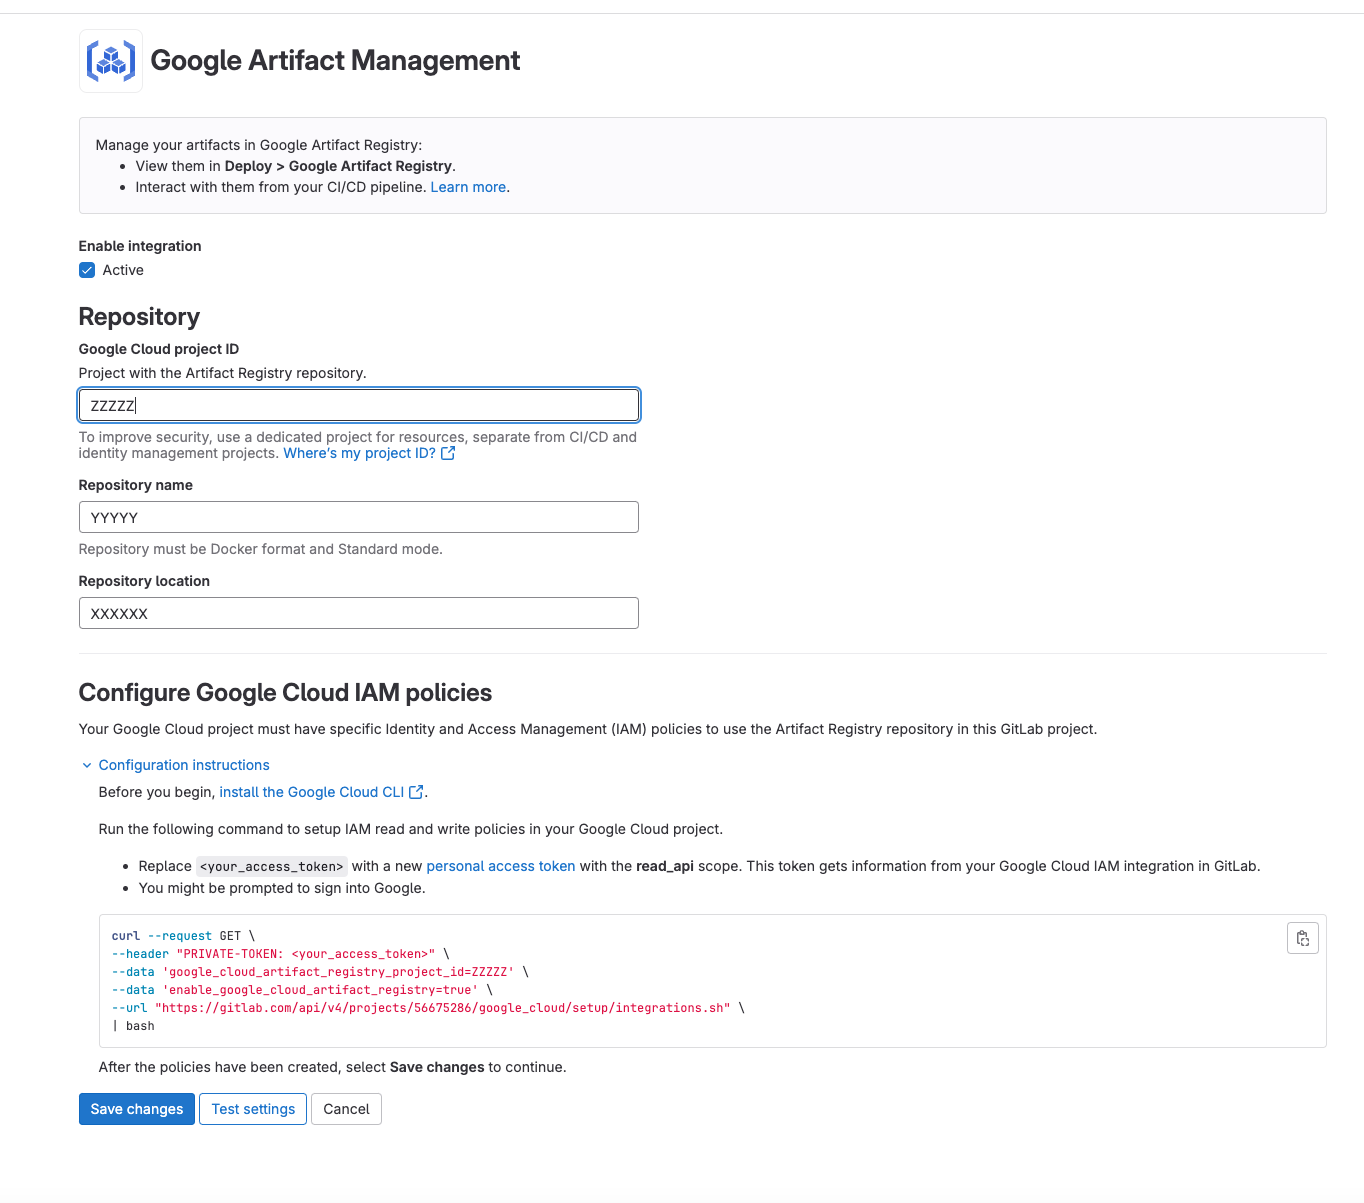Click external link icon beside project ID help
The height and width of the screenshot is (1203, 1364).
point(448,453)
